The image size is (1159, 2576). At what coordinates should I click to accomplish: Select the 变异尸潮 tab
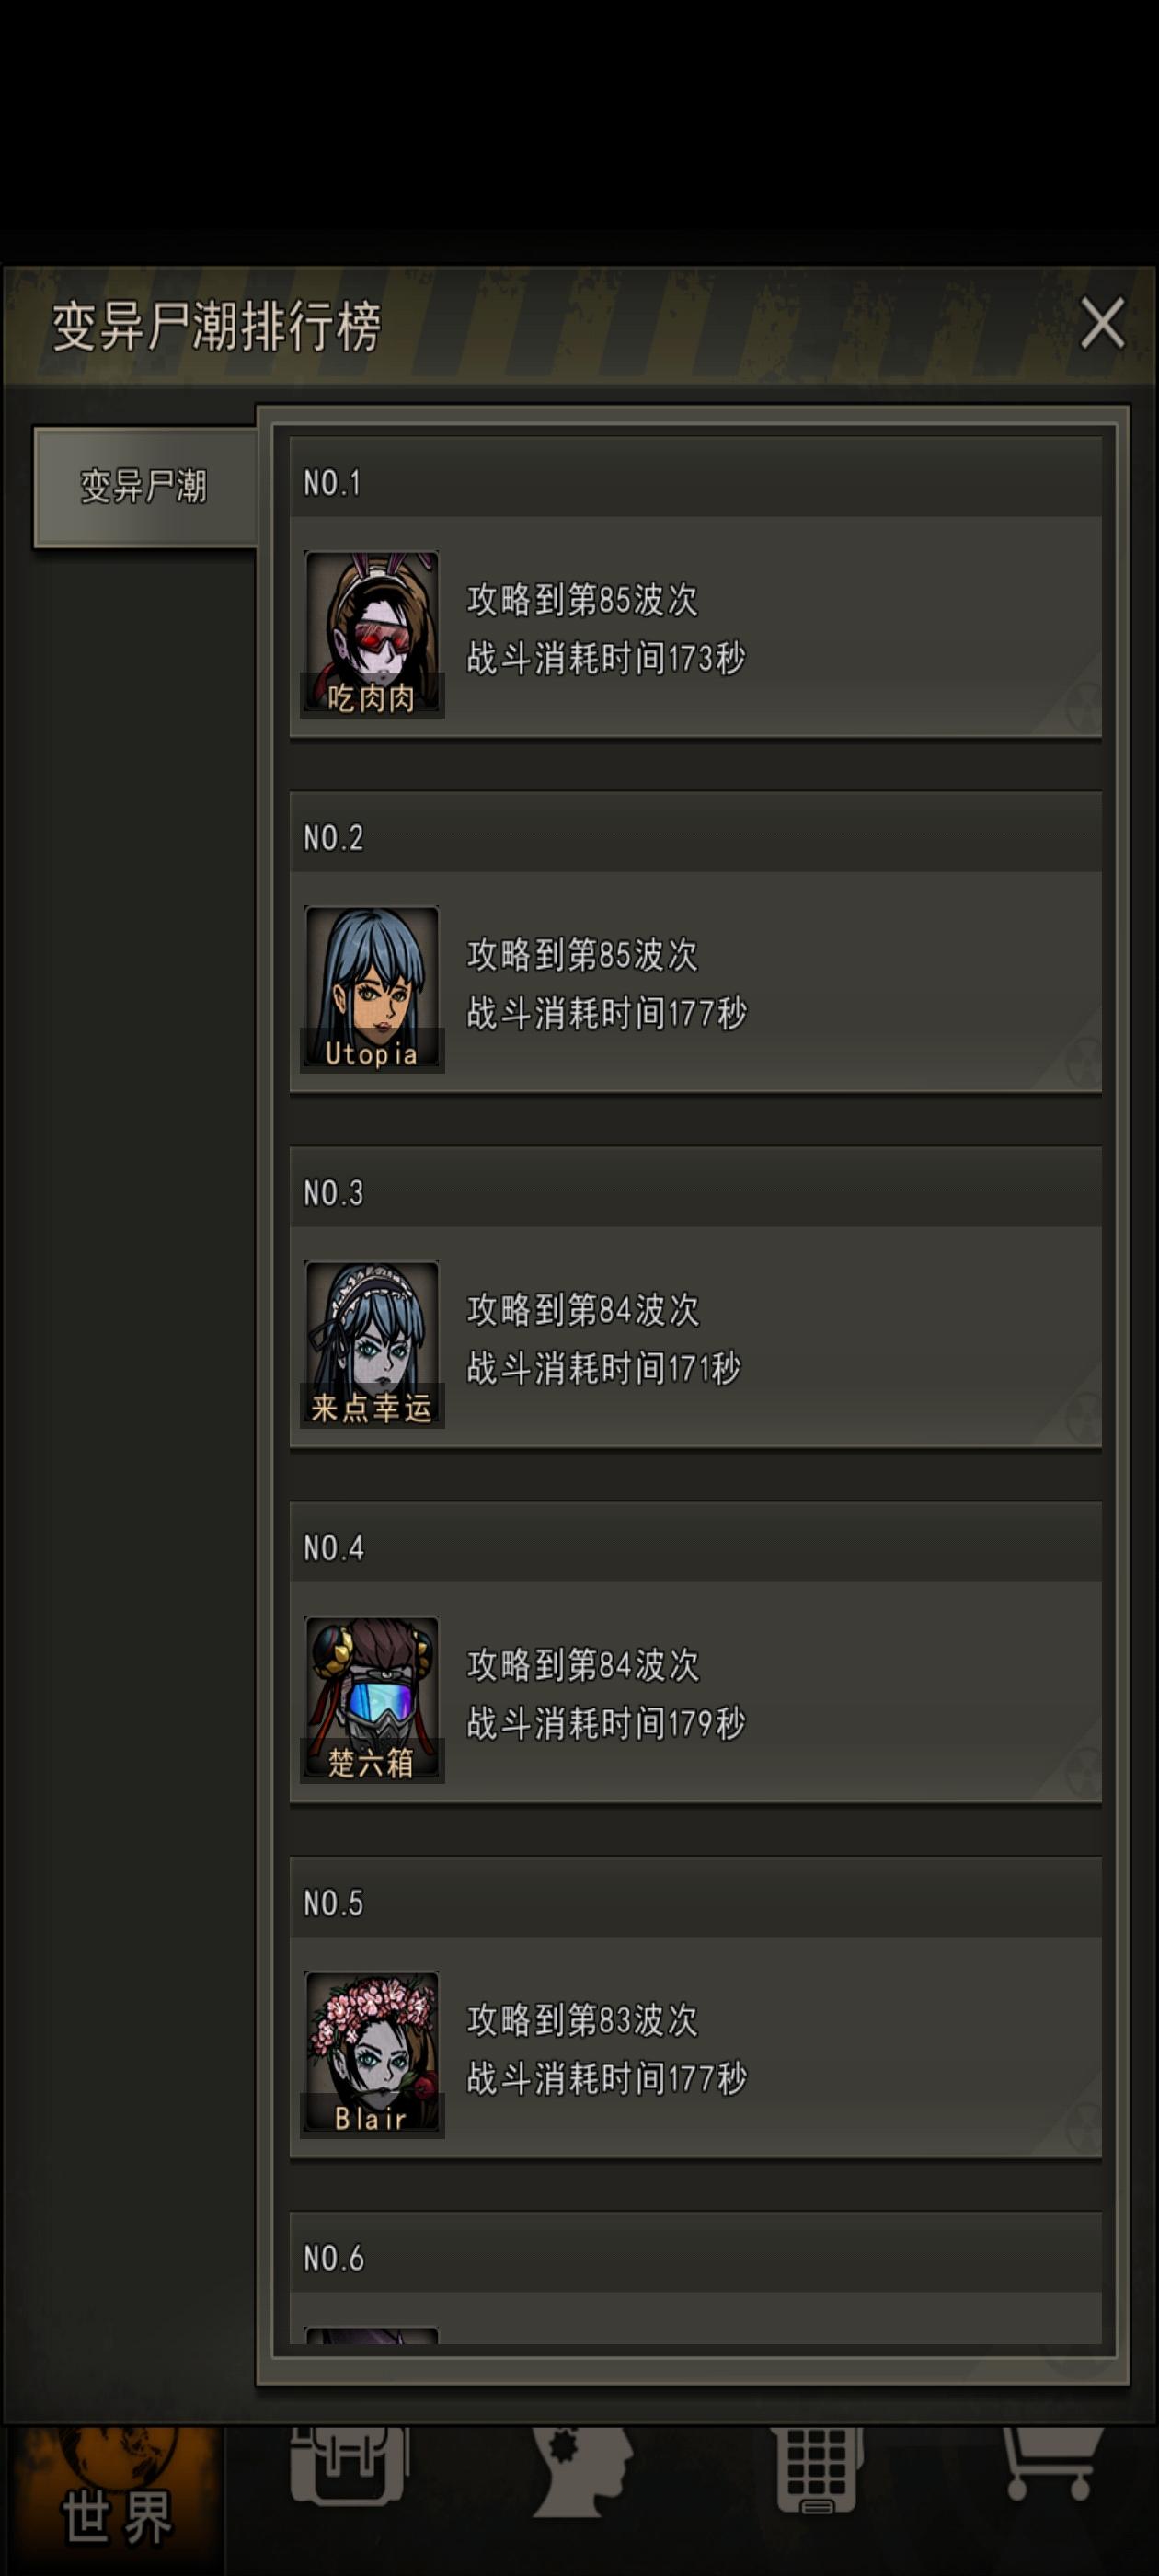coord(145,487)
